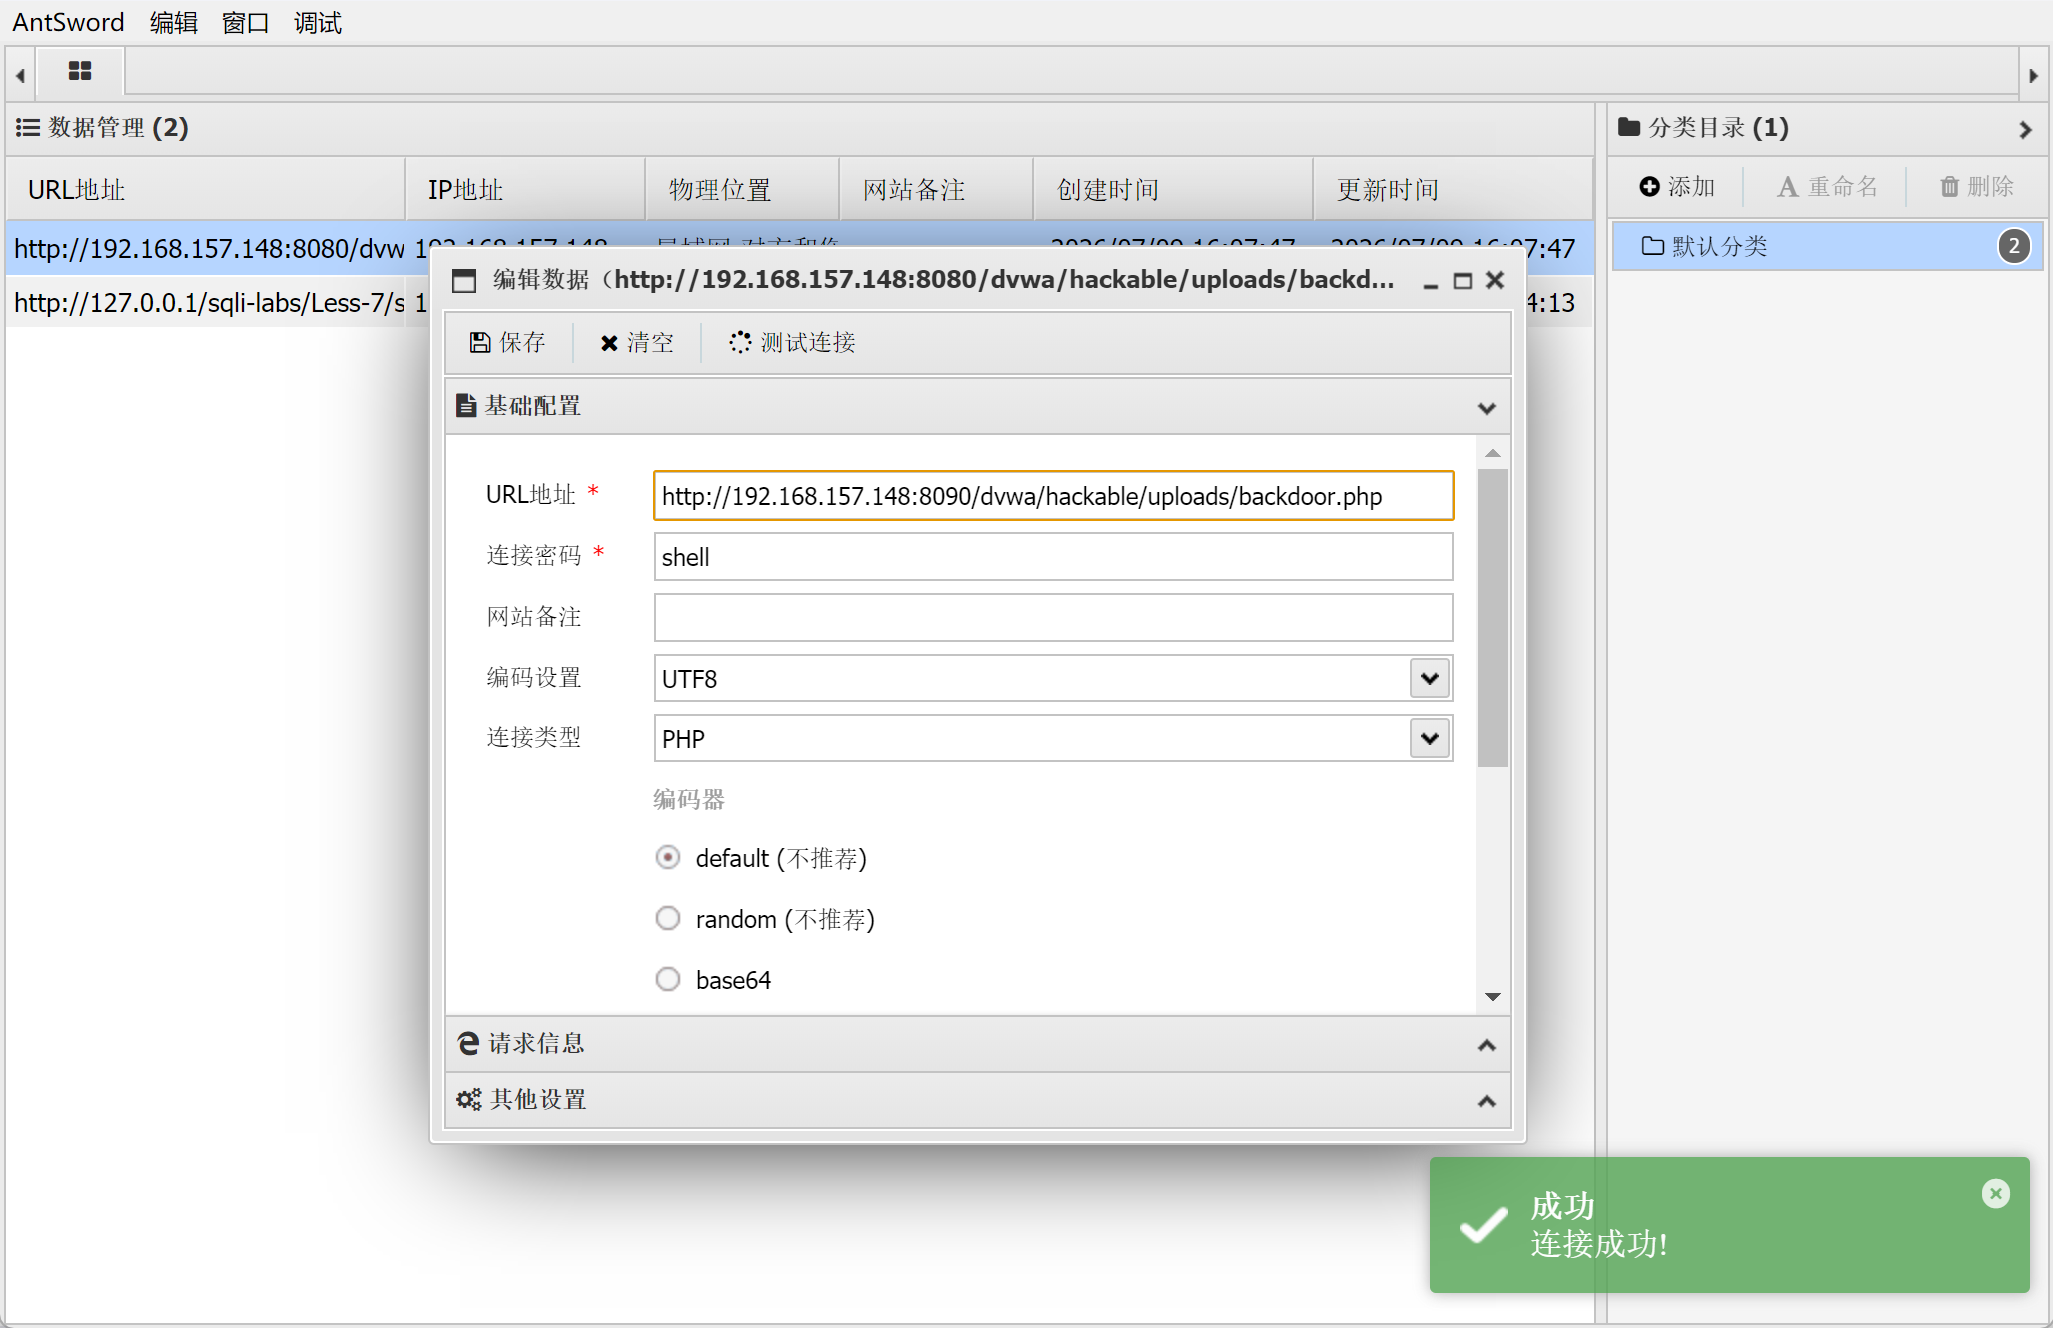Click the 基础配置 document icon

[x=465, y=405]
